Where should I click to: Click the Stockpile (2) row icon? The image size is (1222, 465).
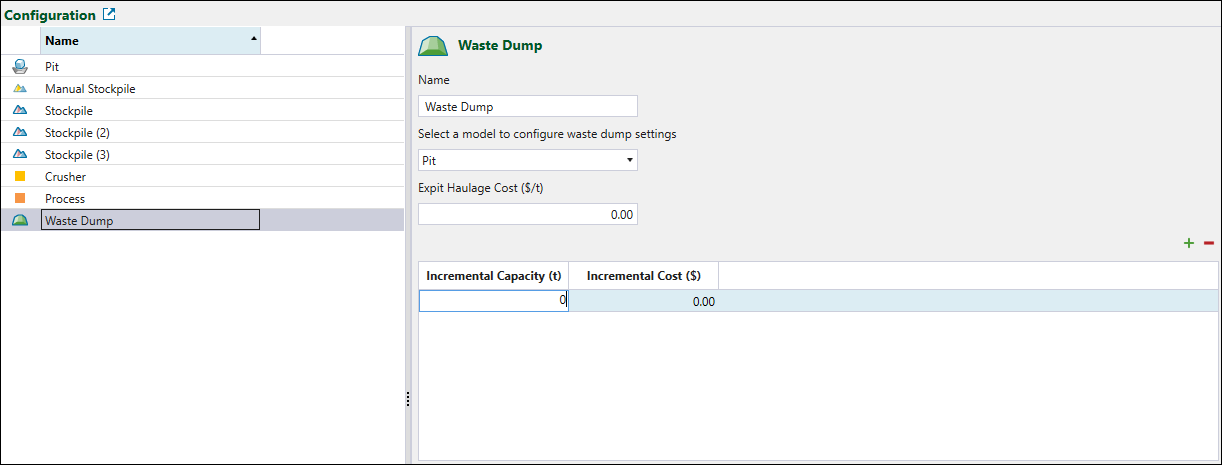pos(20,133)
